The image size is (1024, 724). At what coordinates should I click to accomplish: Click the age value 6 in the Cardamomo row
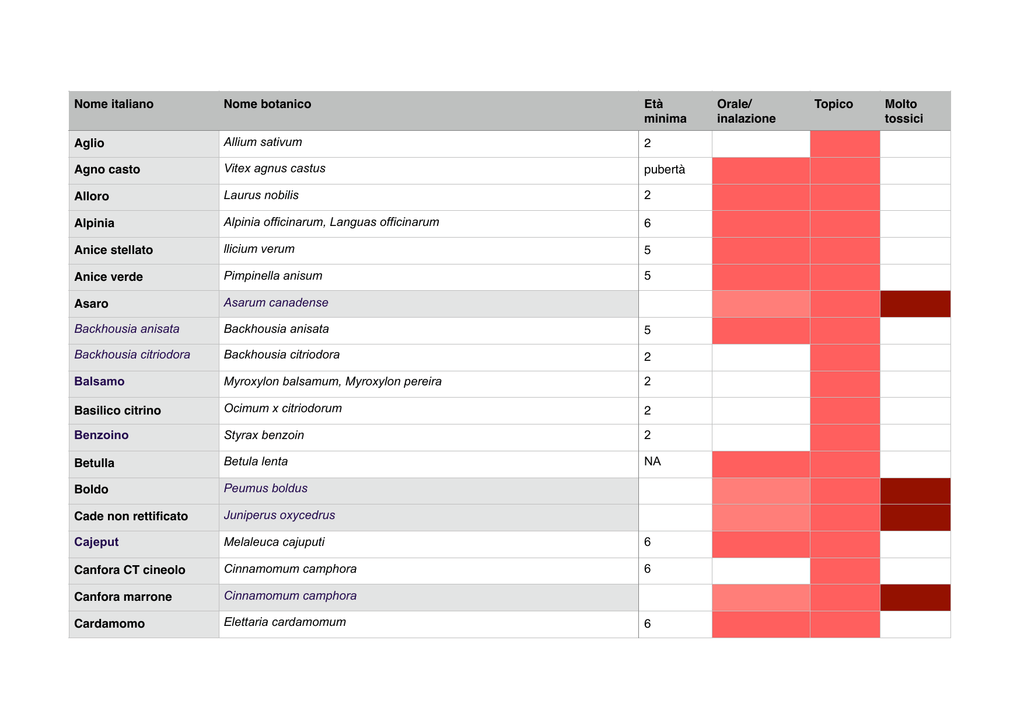647,623
